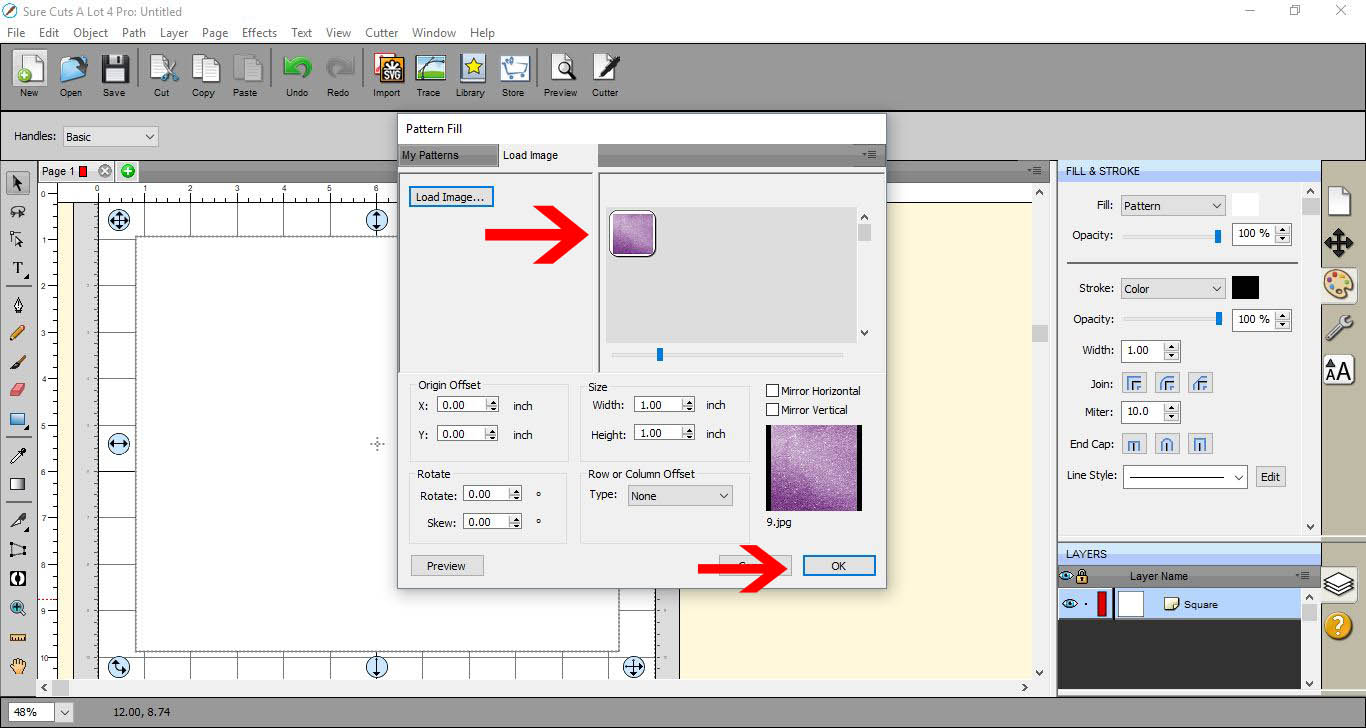Image resolution: width=1366 pixels, height=728 pixels.
Task: Select the Type text tool
Action: click(x=18, y=268)
